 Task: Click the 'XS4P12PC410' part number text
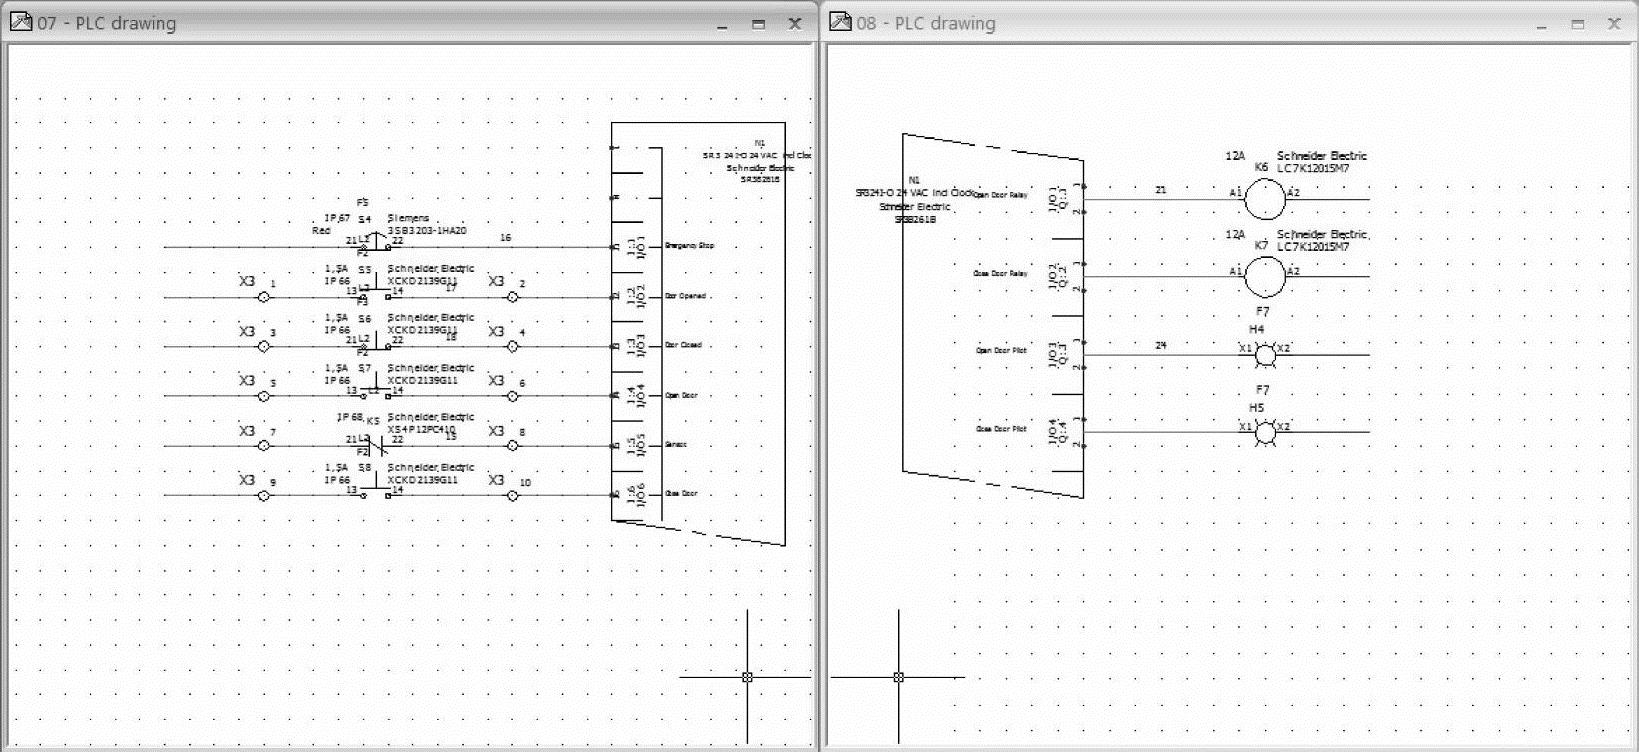pos(421,429)
